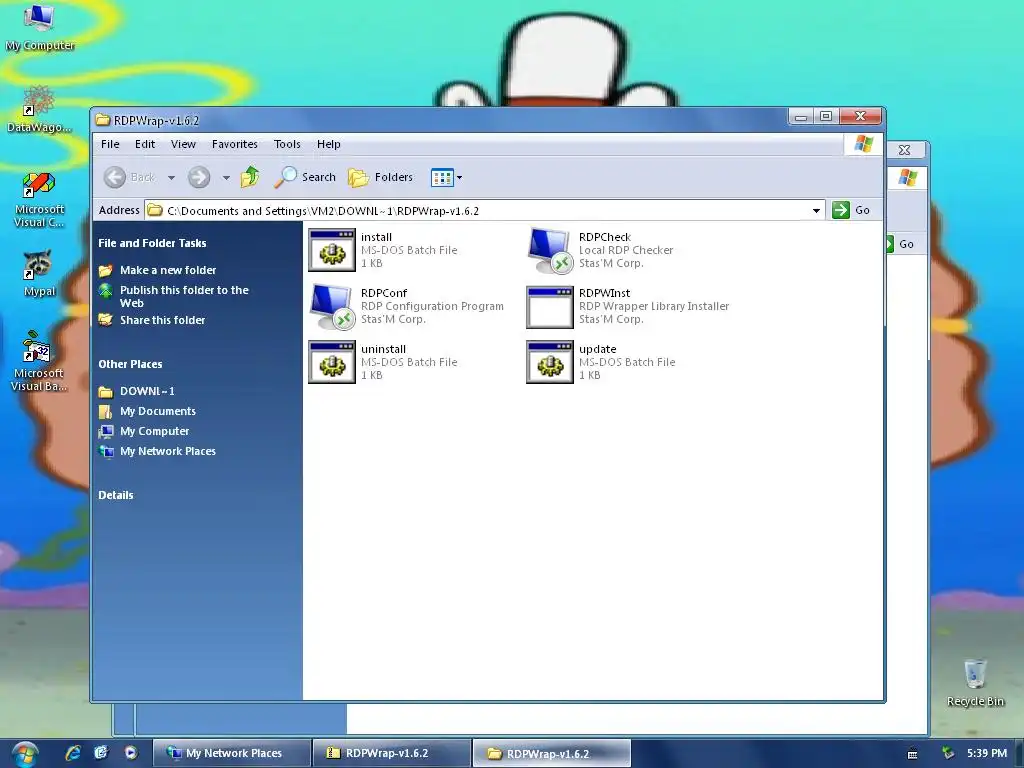Click the Microsoft Visual Basic desktop shortcut
The width and height of the screenshot is (1024, 768).
[x=39, y=361]
